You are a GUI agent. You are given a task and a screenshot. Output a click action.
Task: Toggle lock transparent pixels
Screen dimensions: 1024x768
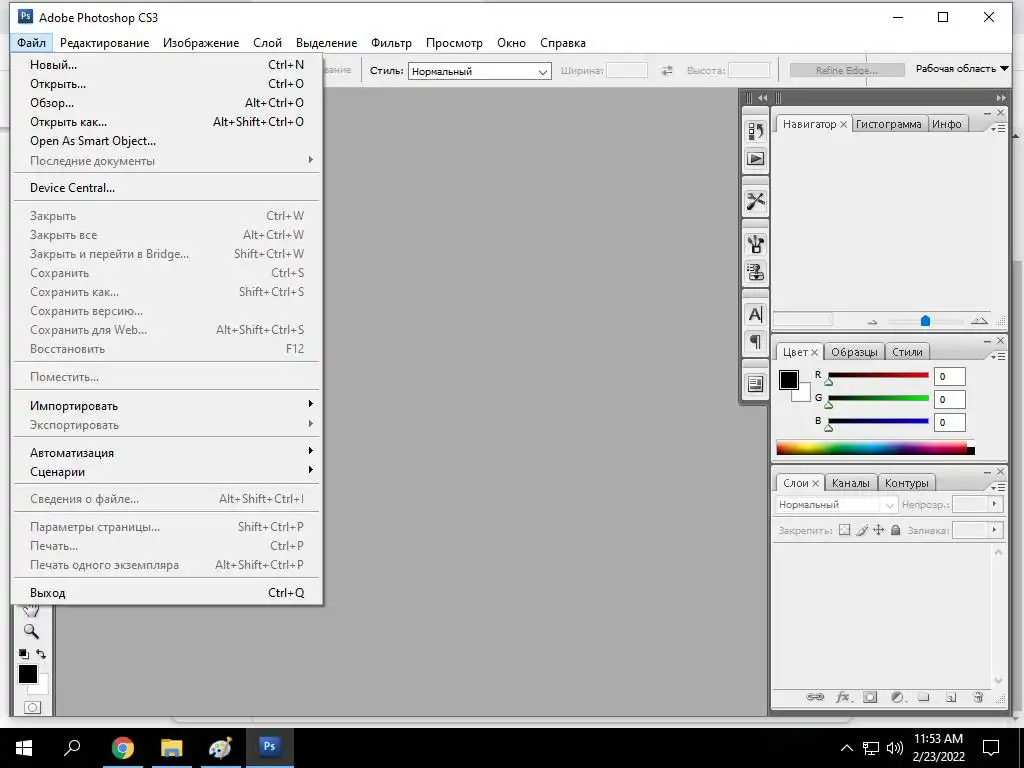844,530
